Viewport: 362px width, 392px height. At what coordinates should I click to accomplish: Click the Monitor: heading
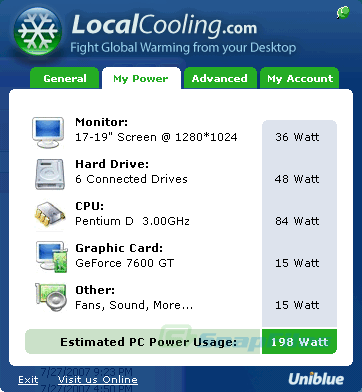tap(101, 122)
